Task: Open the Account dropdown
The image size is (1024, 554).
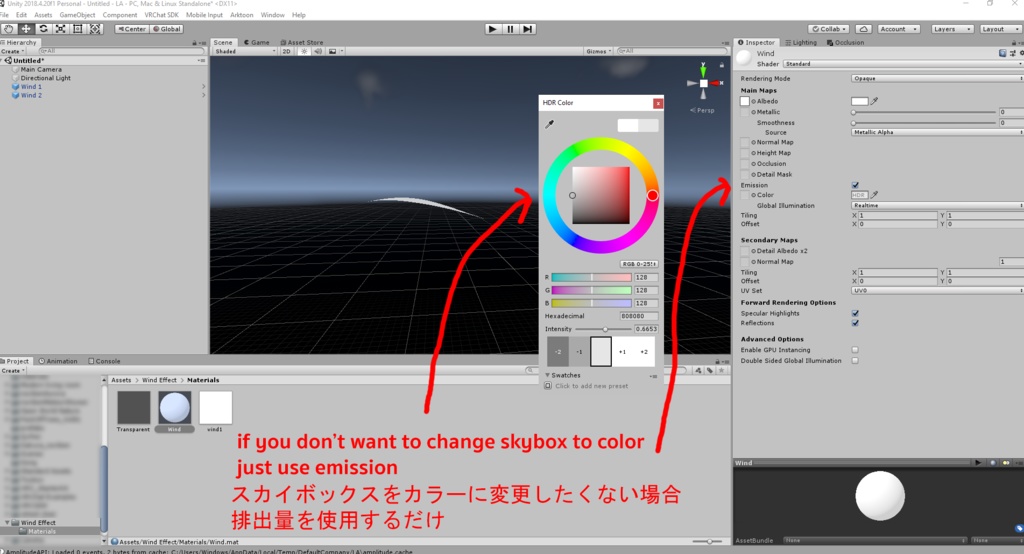Action: click(899, 29)
